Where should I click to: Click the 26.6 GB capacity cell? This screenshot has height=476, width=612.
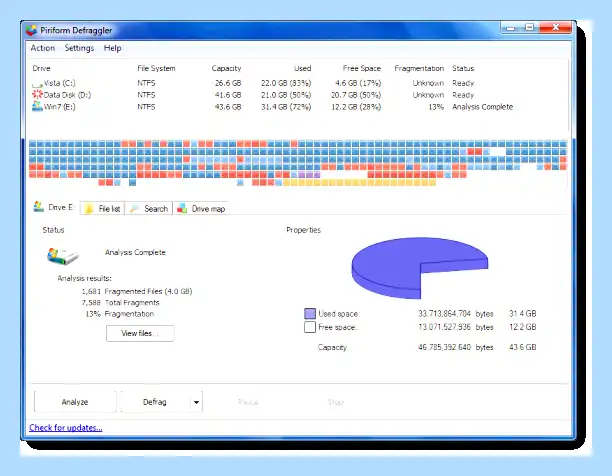(x=228, y=83)
